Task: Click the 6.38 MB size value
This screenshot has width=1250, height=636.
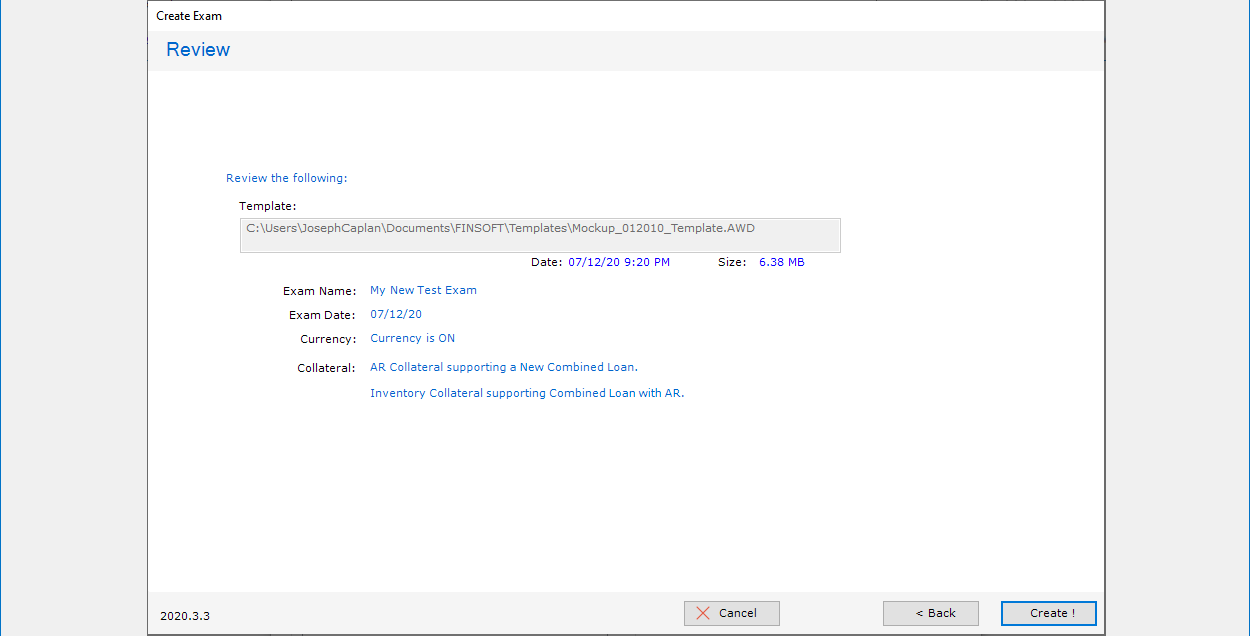Action: (x=781, y=262)
